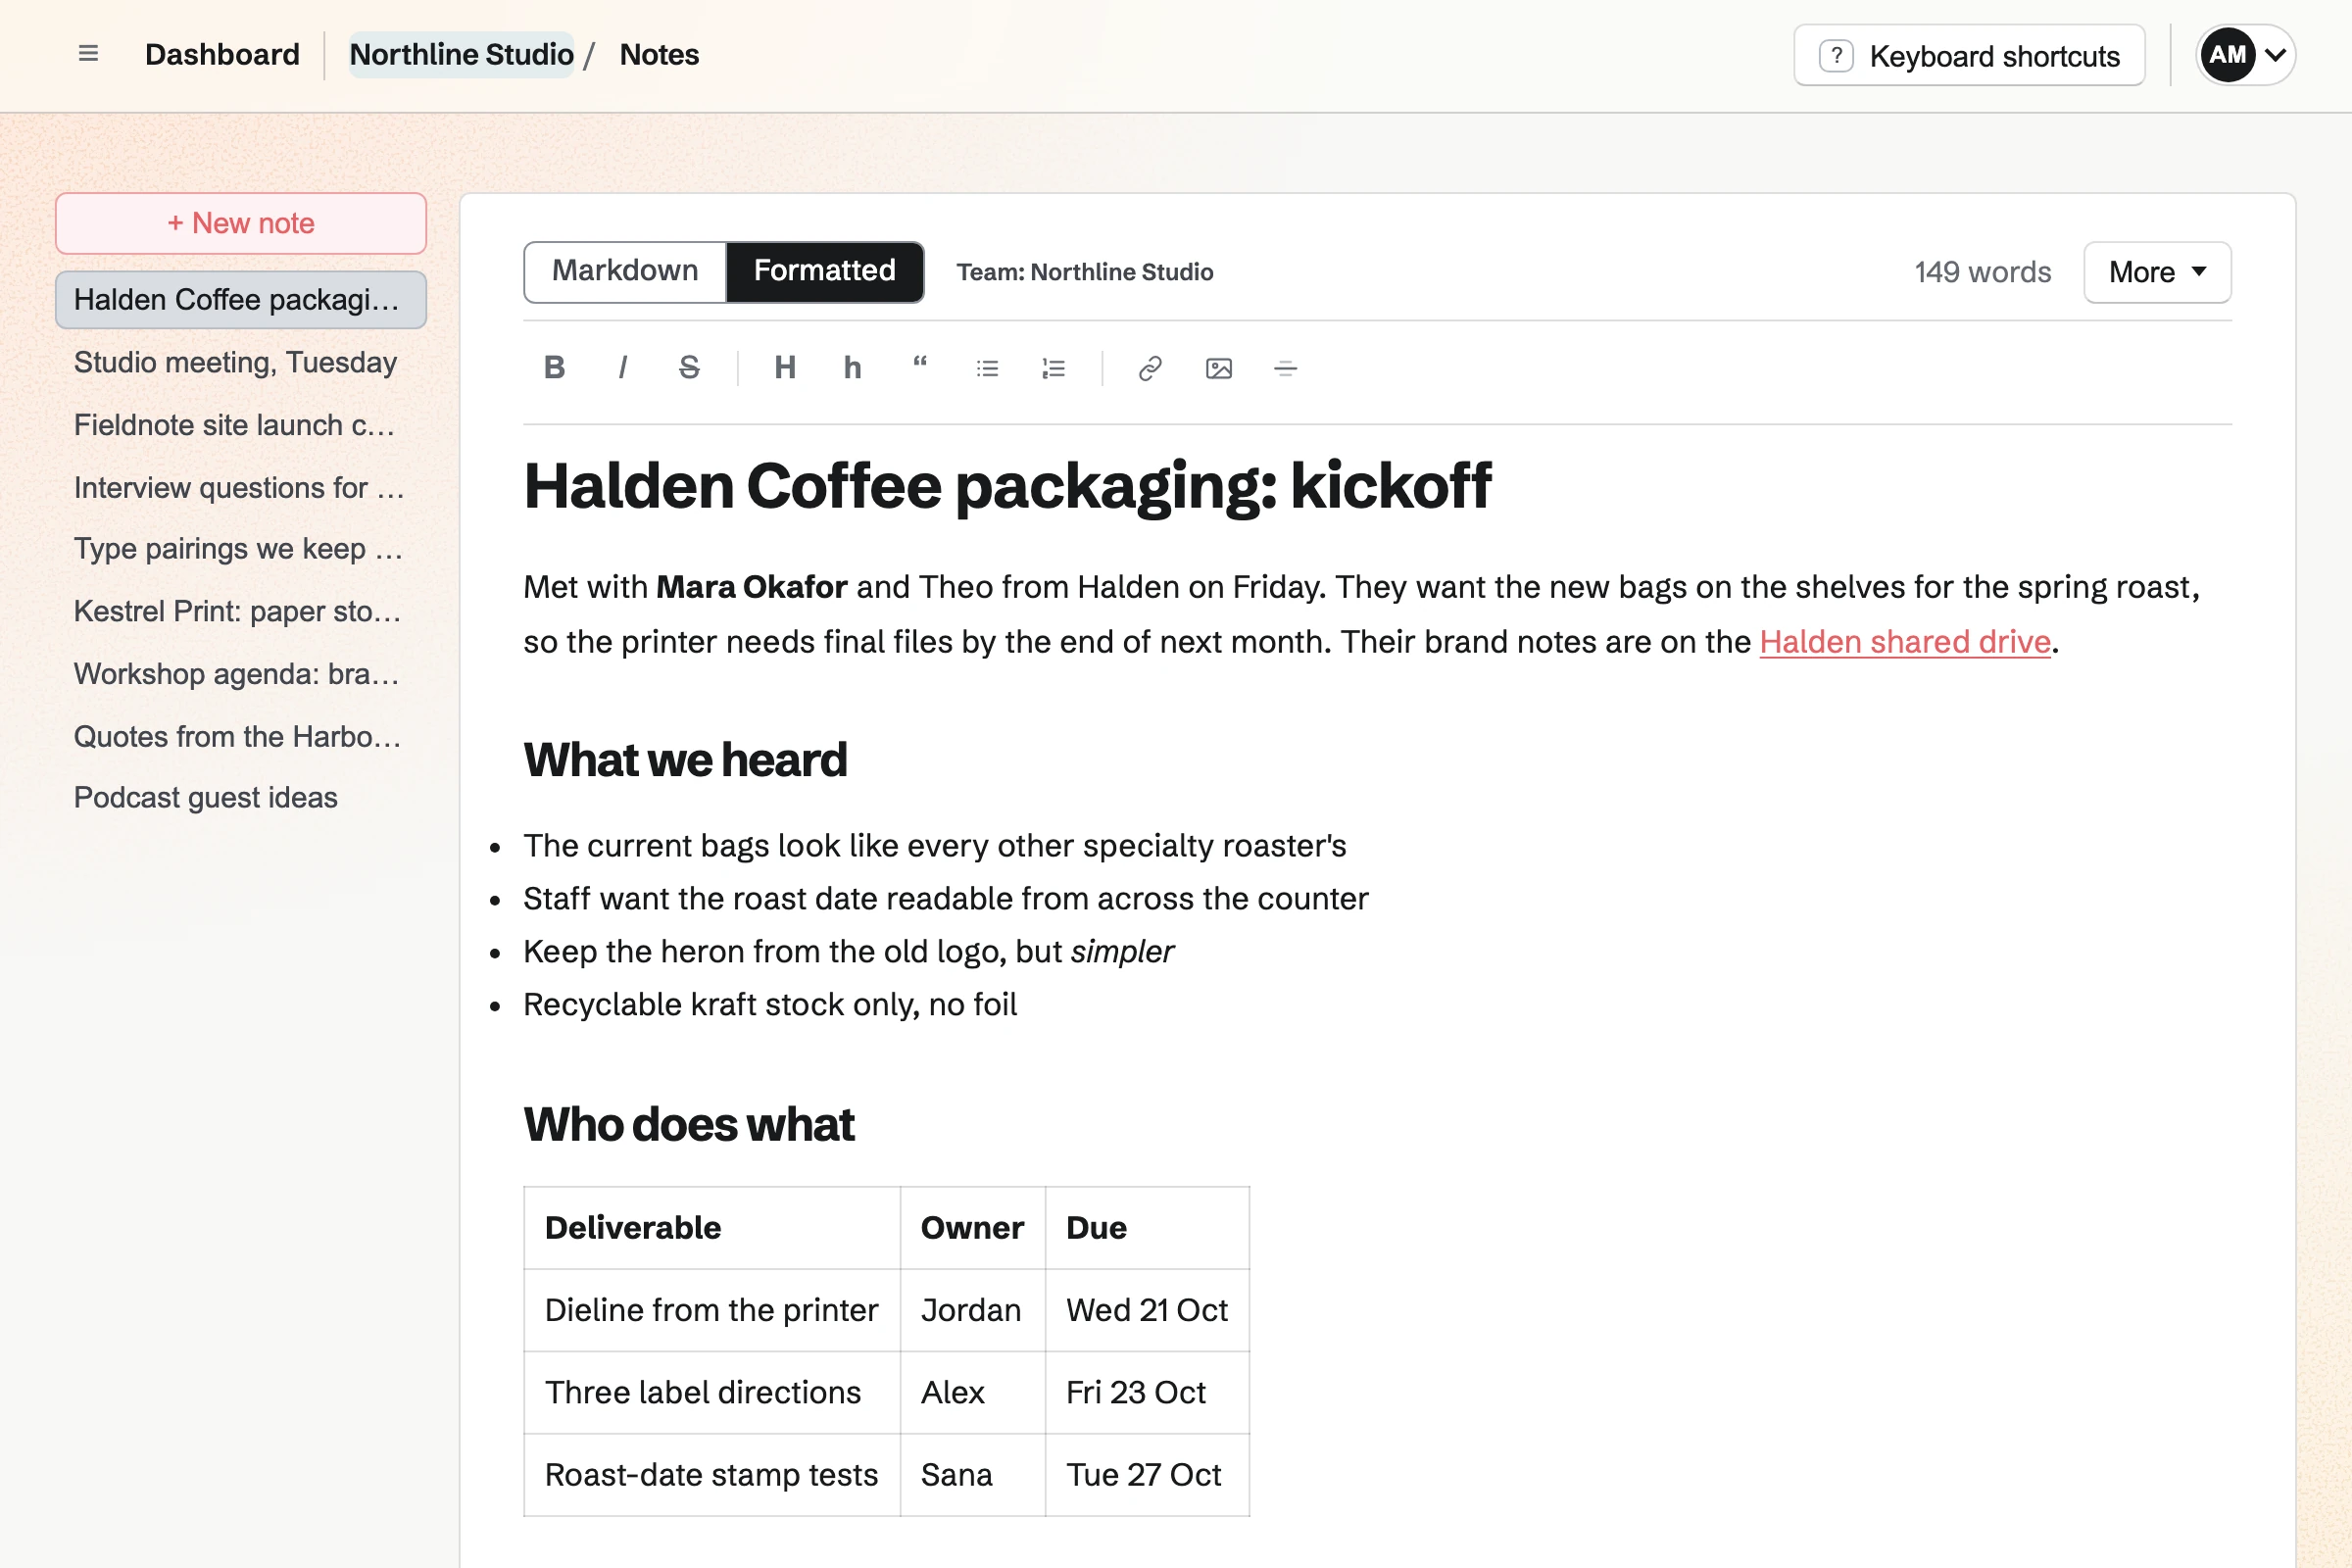Open the hamburger sidebar menu
2352x1568 pixels.
point(88,54)
